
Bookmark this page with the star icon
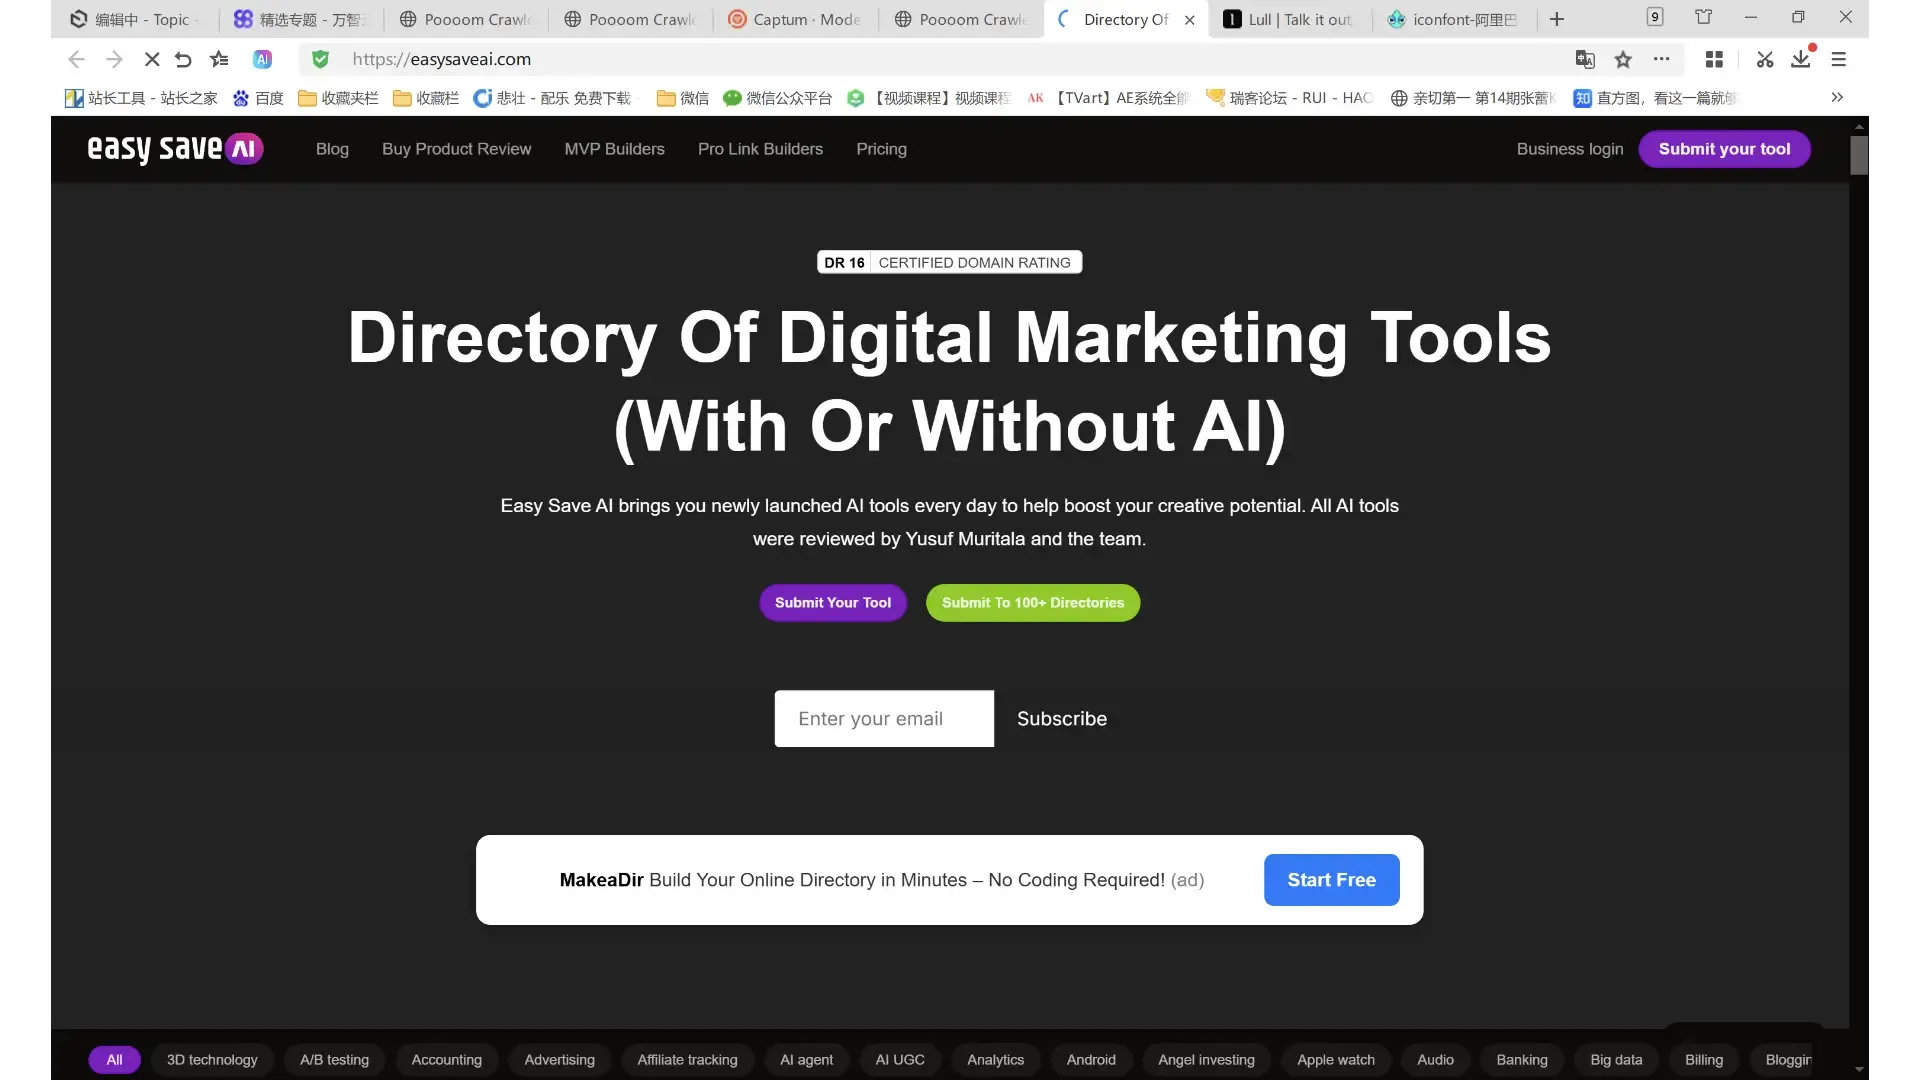[x=1623, y=60]
